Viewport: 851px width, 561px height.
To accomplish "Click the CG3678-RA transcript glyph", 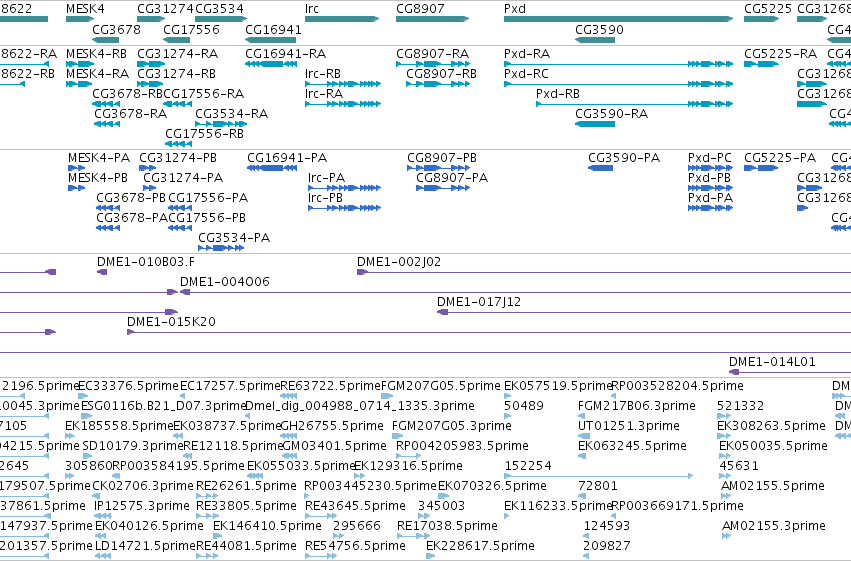I will (x=107, y=124).
